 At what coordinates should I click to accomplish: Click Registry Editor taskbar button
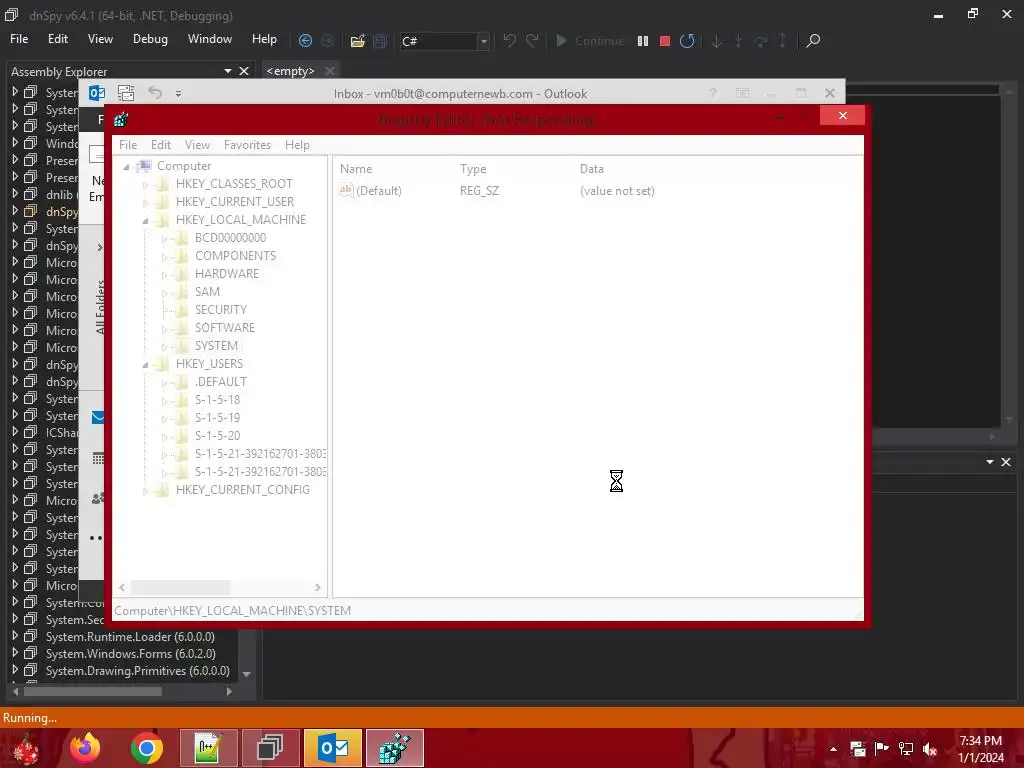tap(394, 748)
